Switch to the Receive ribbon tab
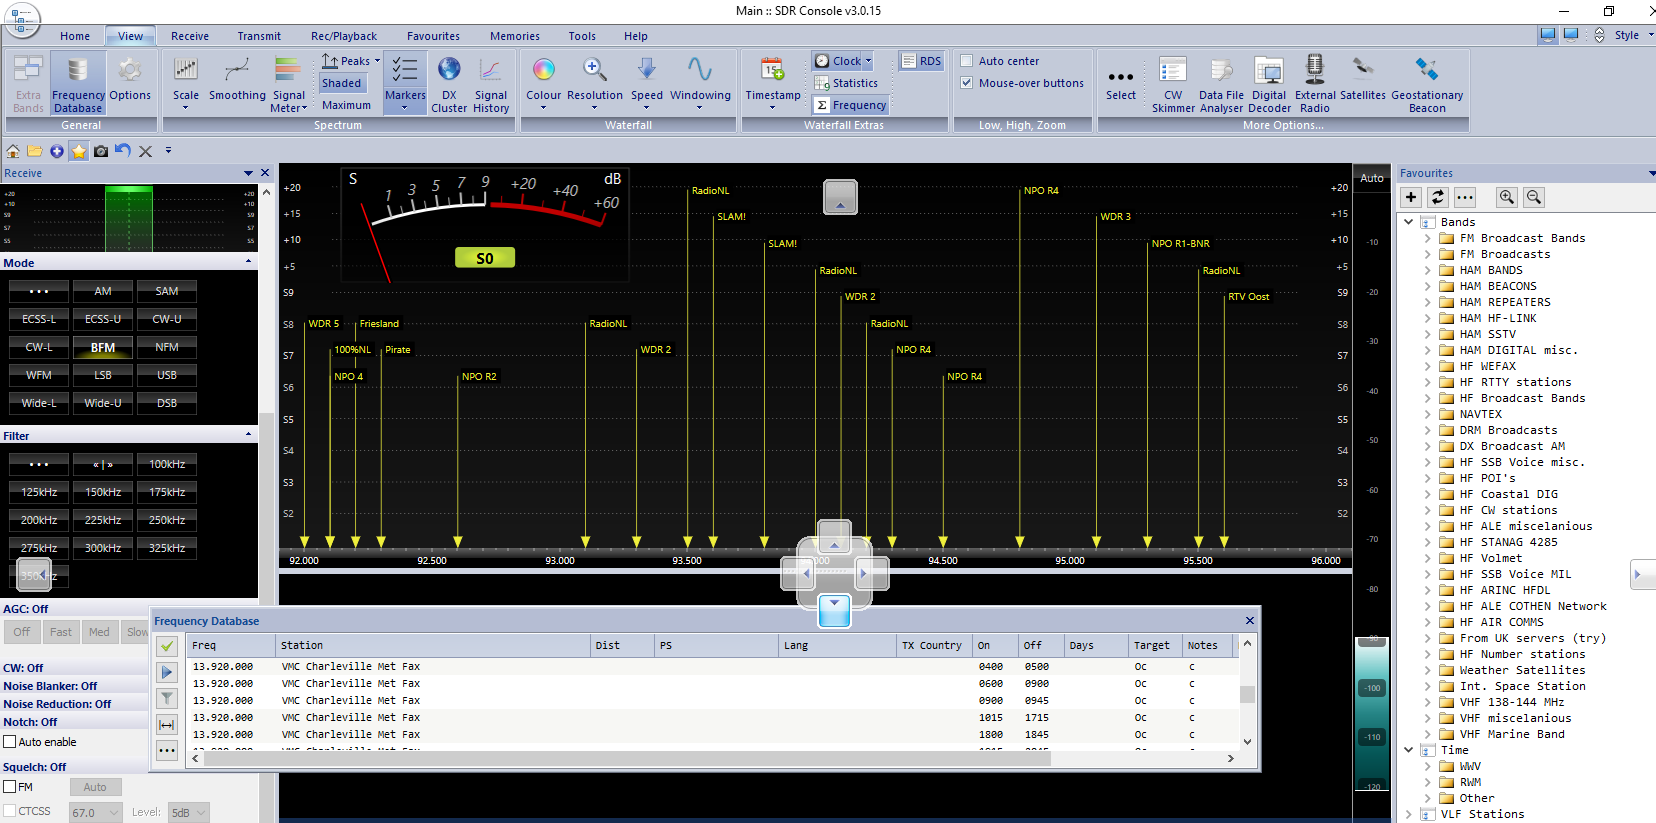 point(190,36)
